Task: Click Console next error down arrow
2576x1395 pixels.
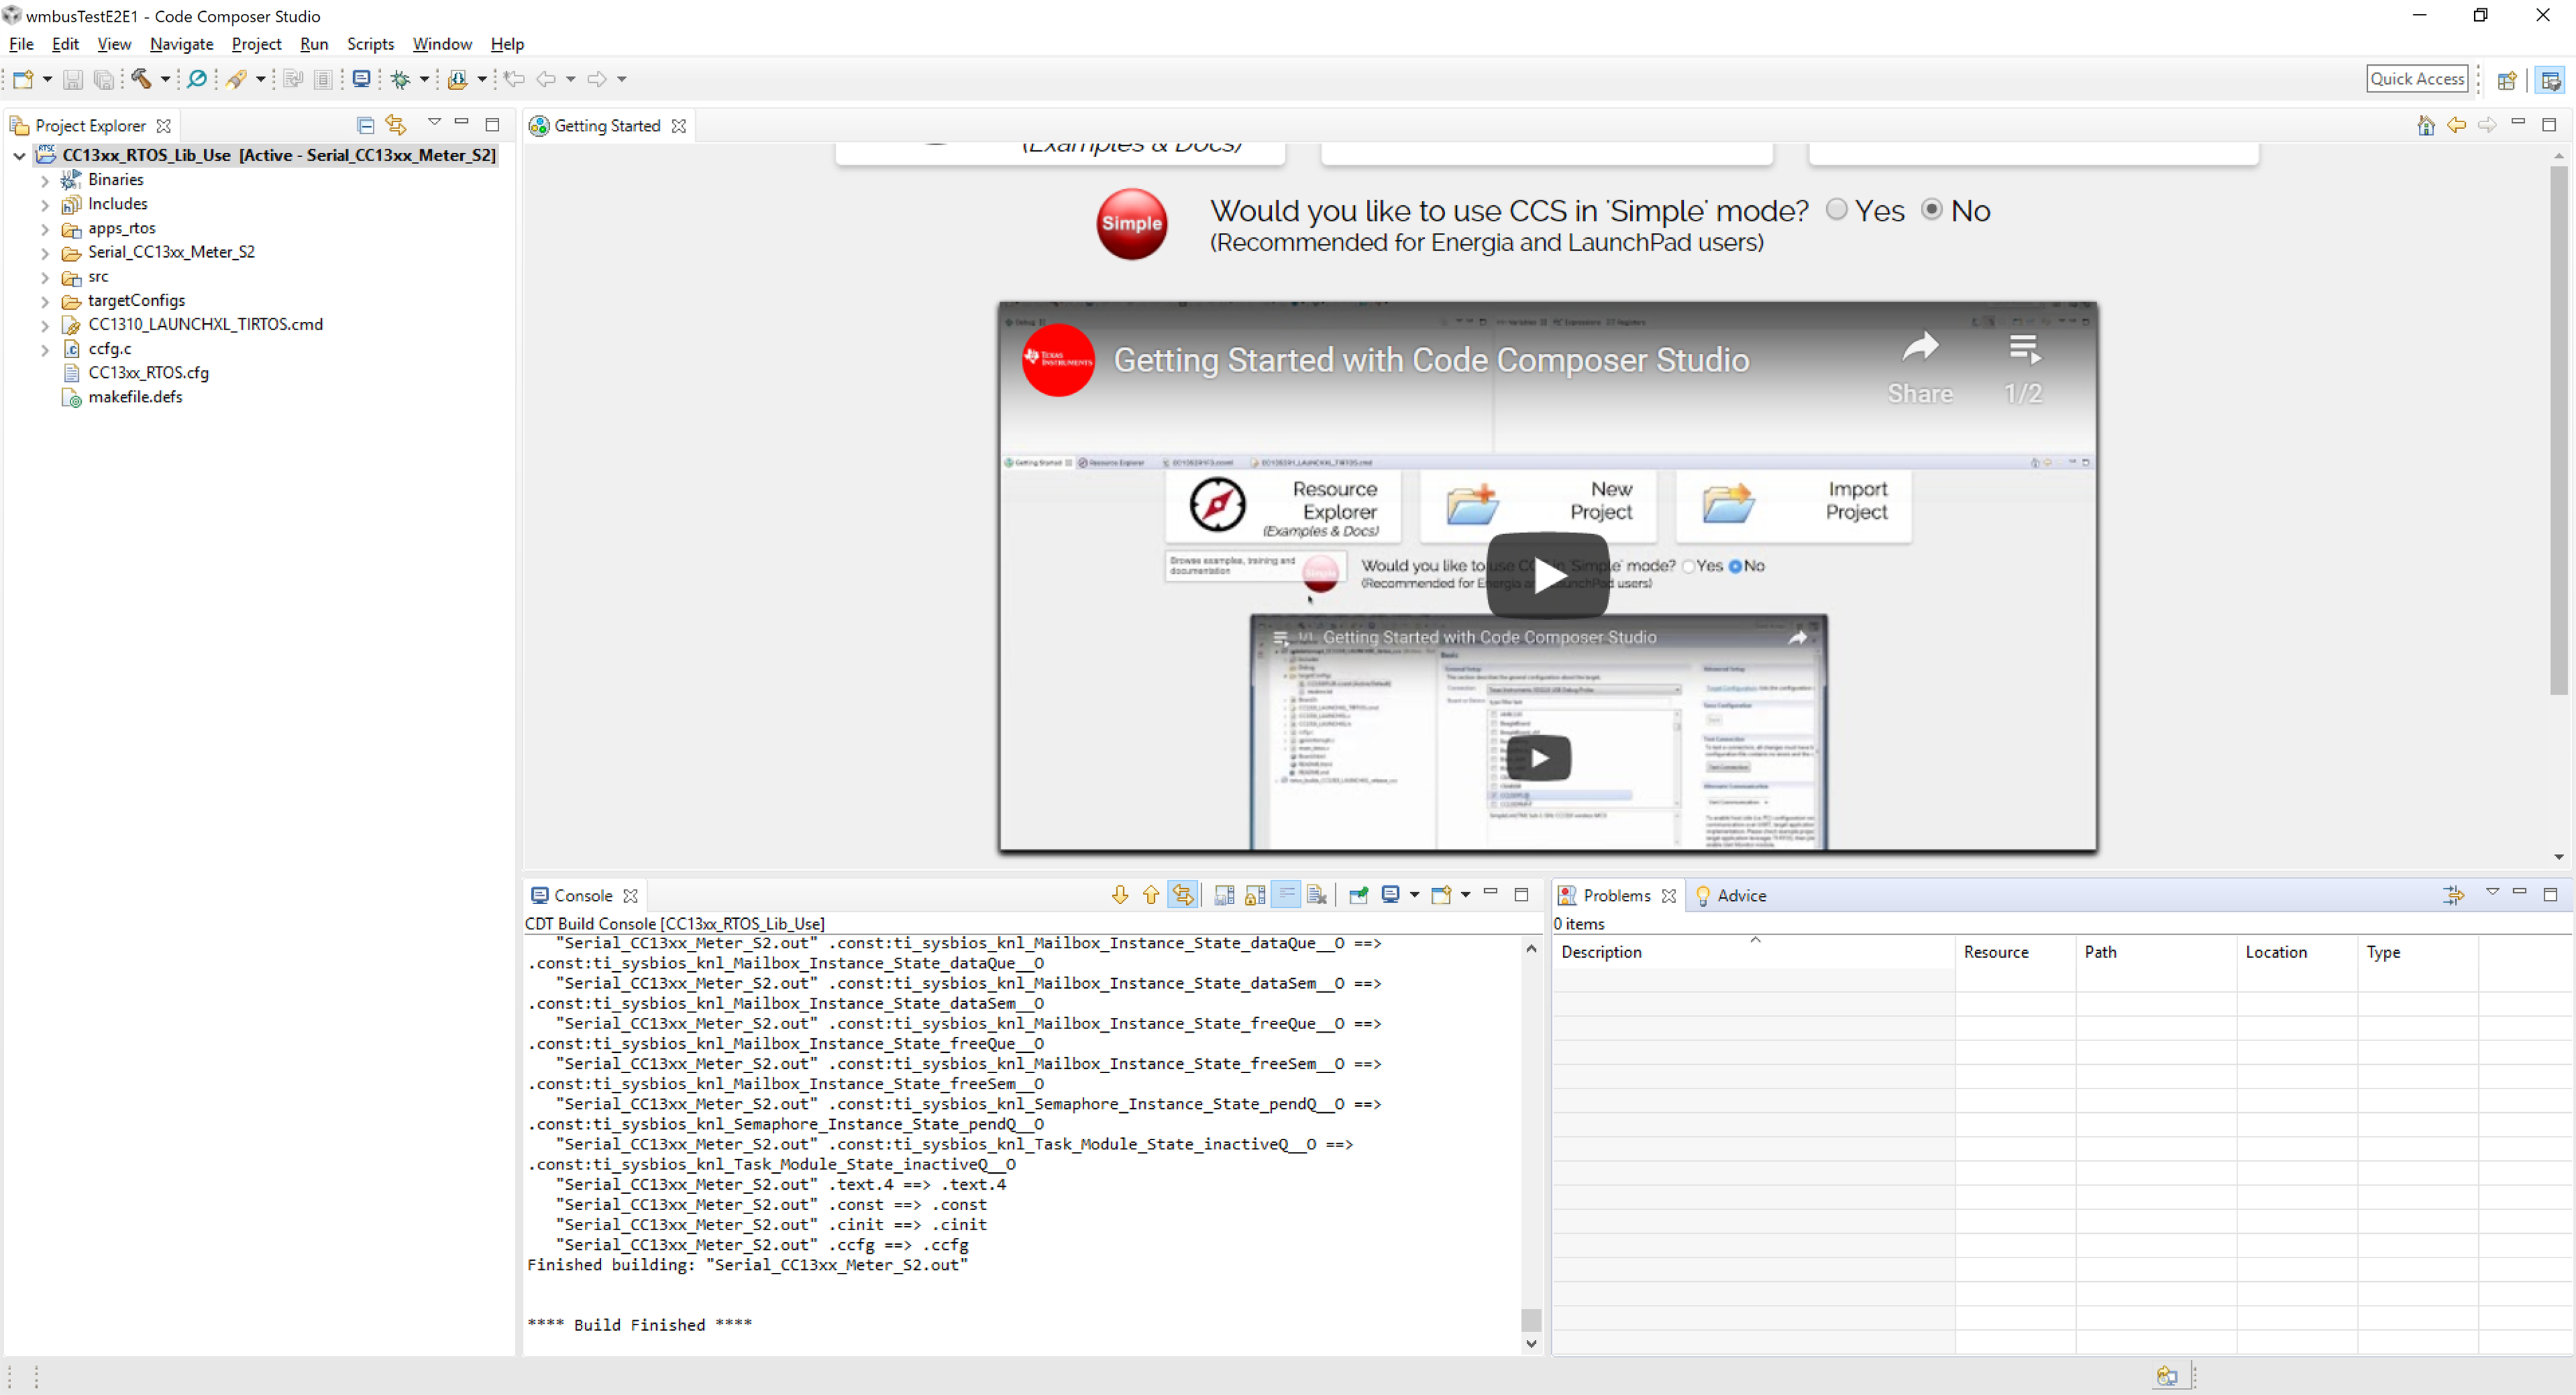Action: tap(1120, 895)
